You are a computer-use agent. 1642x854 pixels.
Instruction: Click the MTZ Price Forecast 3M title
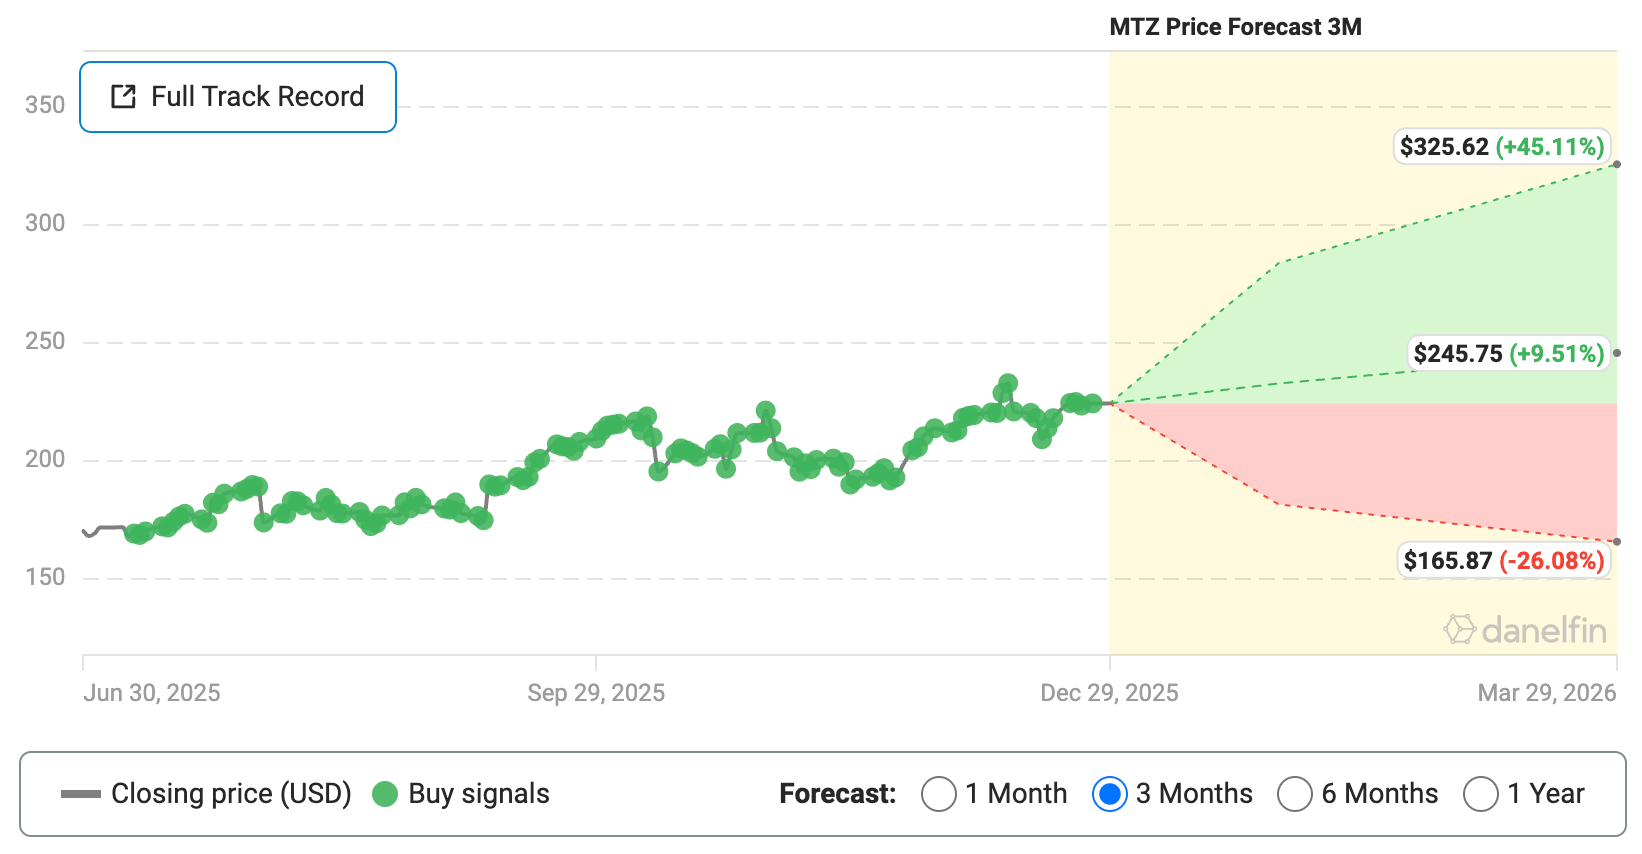(x=1234, y=27)
